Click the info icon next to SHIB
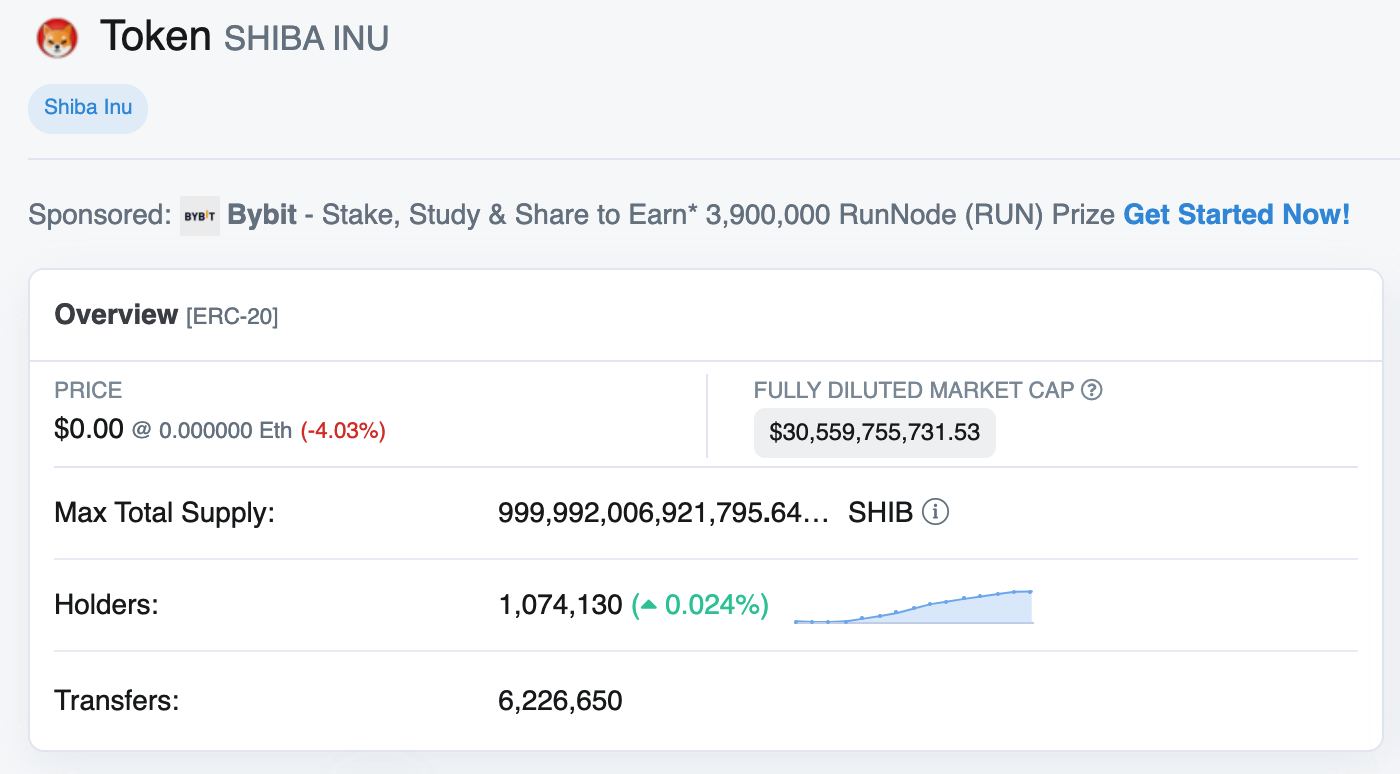 point(935,513)
